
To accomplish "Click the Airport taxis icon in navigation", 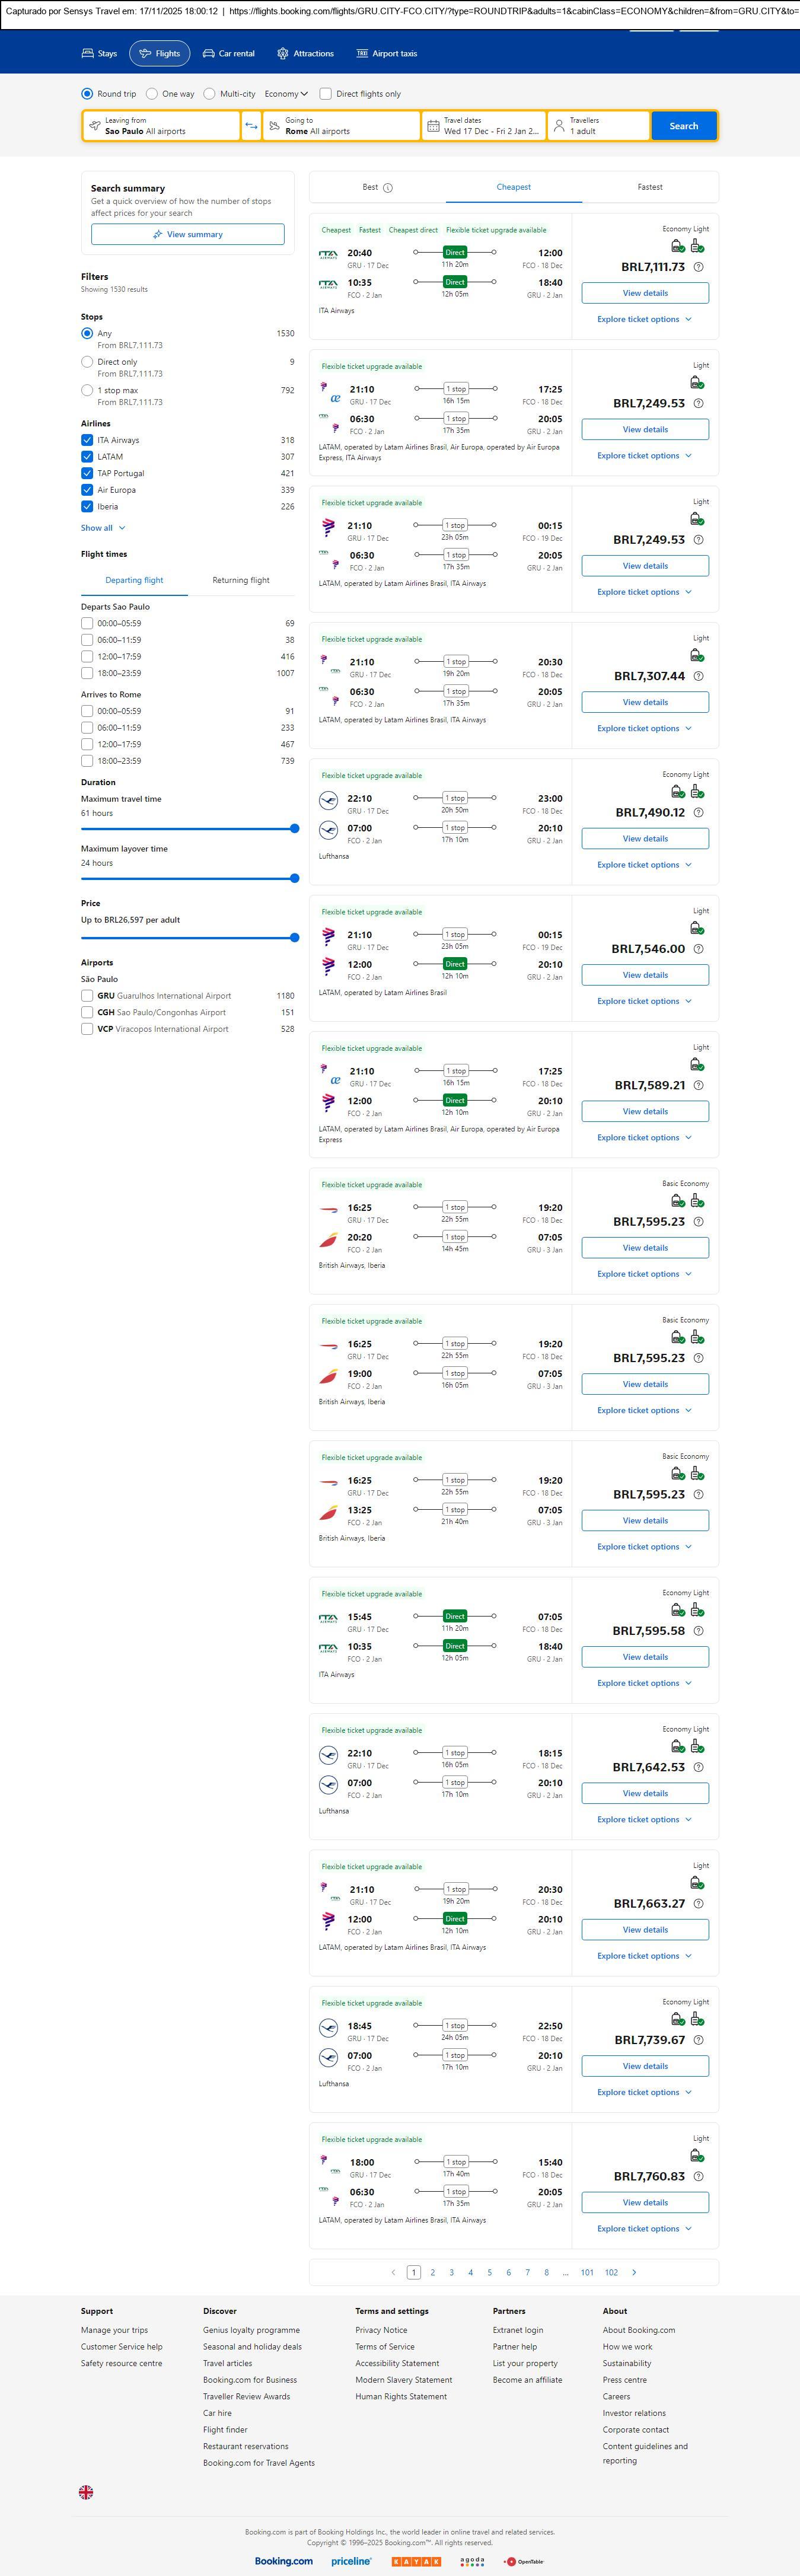I will click(x=362, y=54).
